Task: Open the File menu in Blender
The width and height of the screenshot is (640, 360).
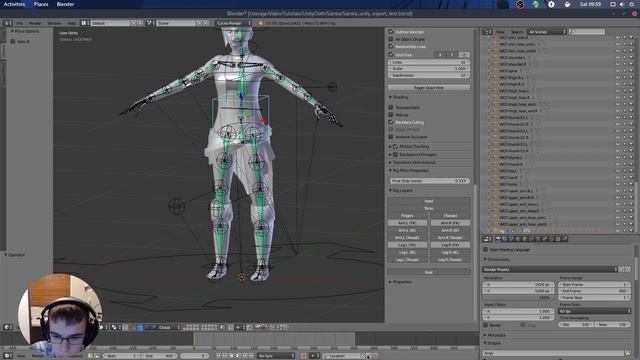Action: (x=19, y=23)
